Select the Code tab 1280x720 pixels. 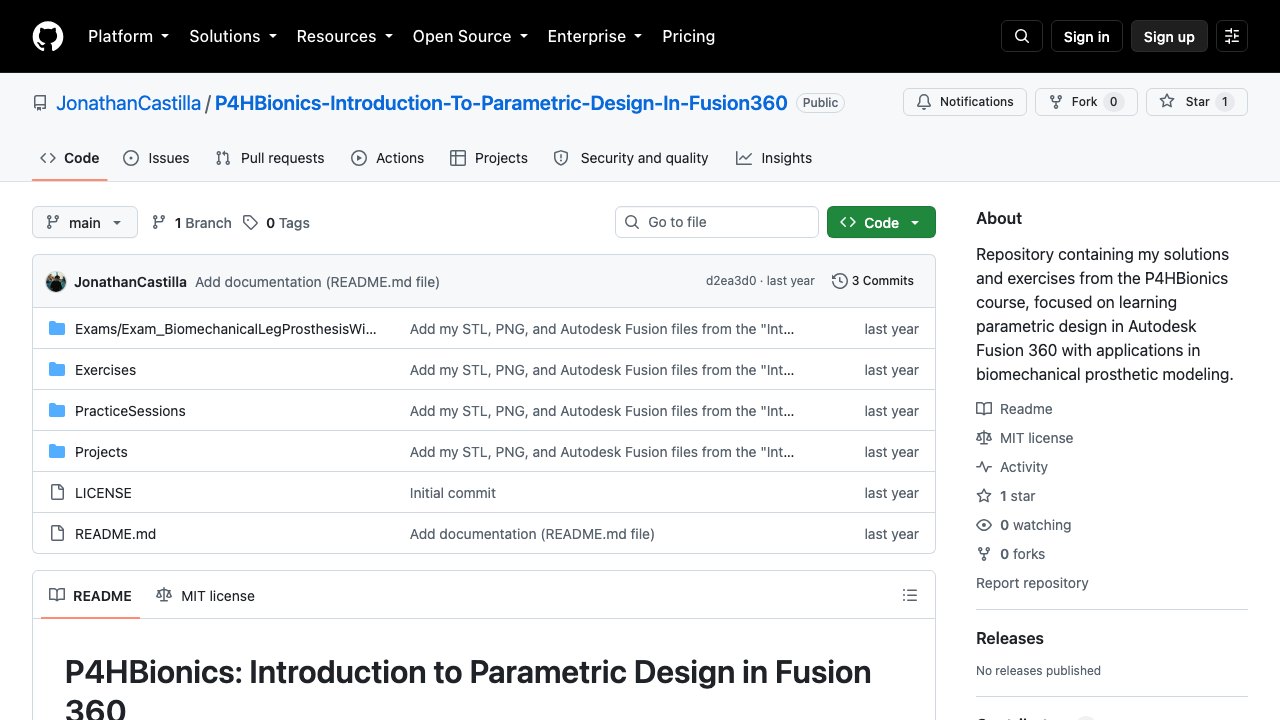click(x=70, y=158)
